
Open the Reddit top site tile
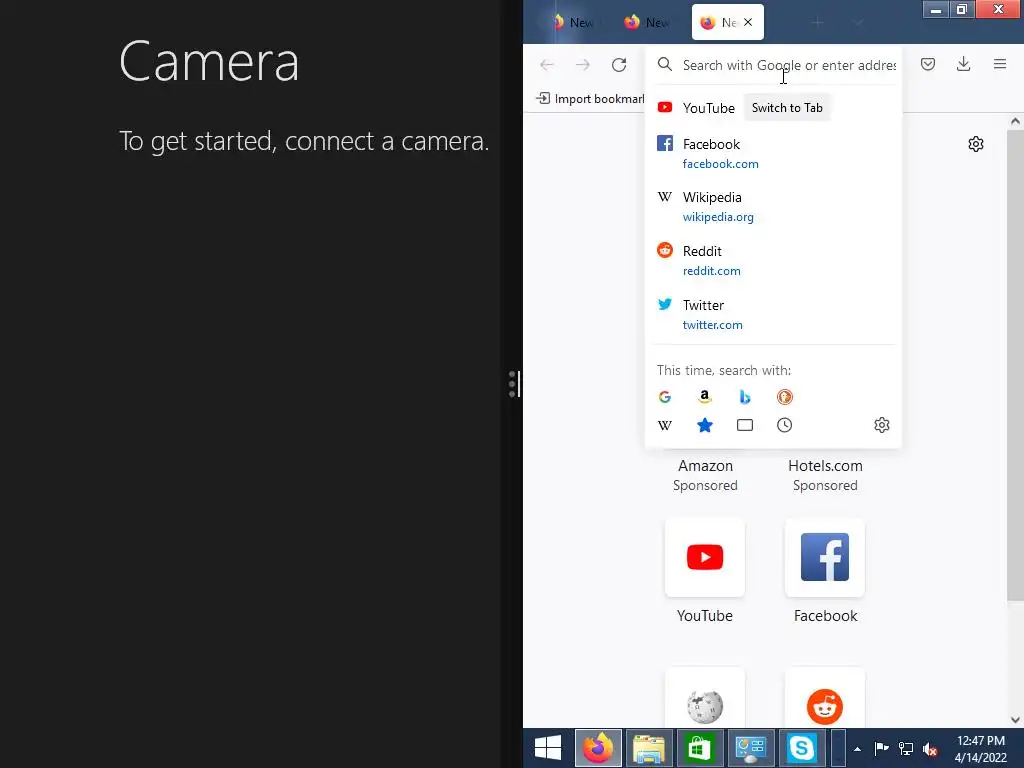point(825,699)
